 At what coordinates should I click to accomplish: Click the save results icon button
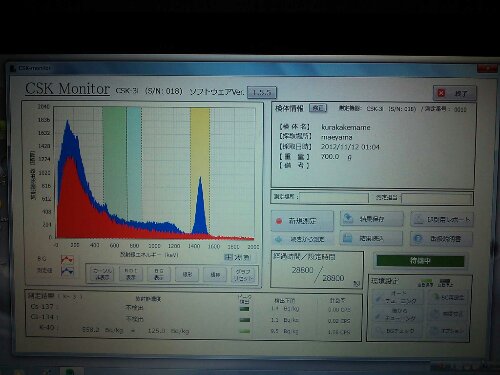(348, 219)
